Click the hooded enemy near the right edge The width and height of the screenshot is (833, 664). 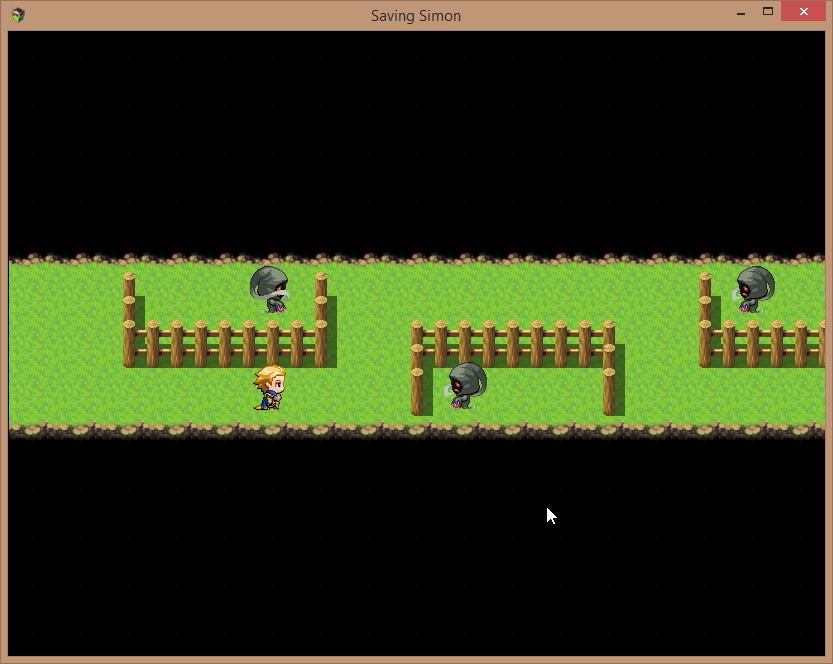(753, 290)
